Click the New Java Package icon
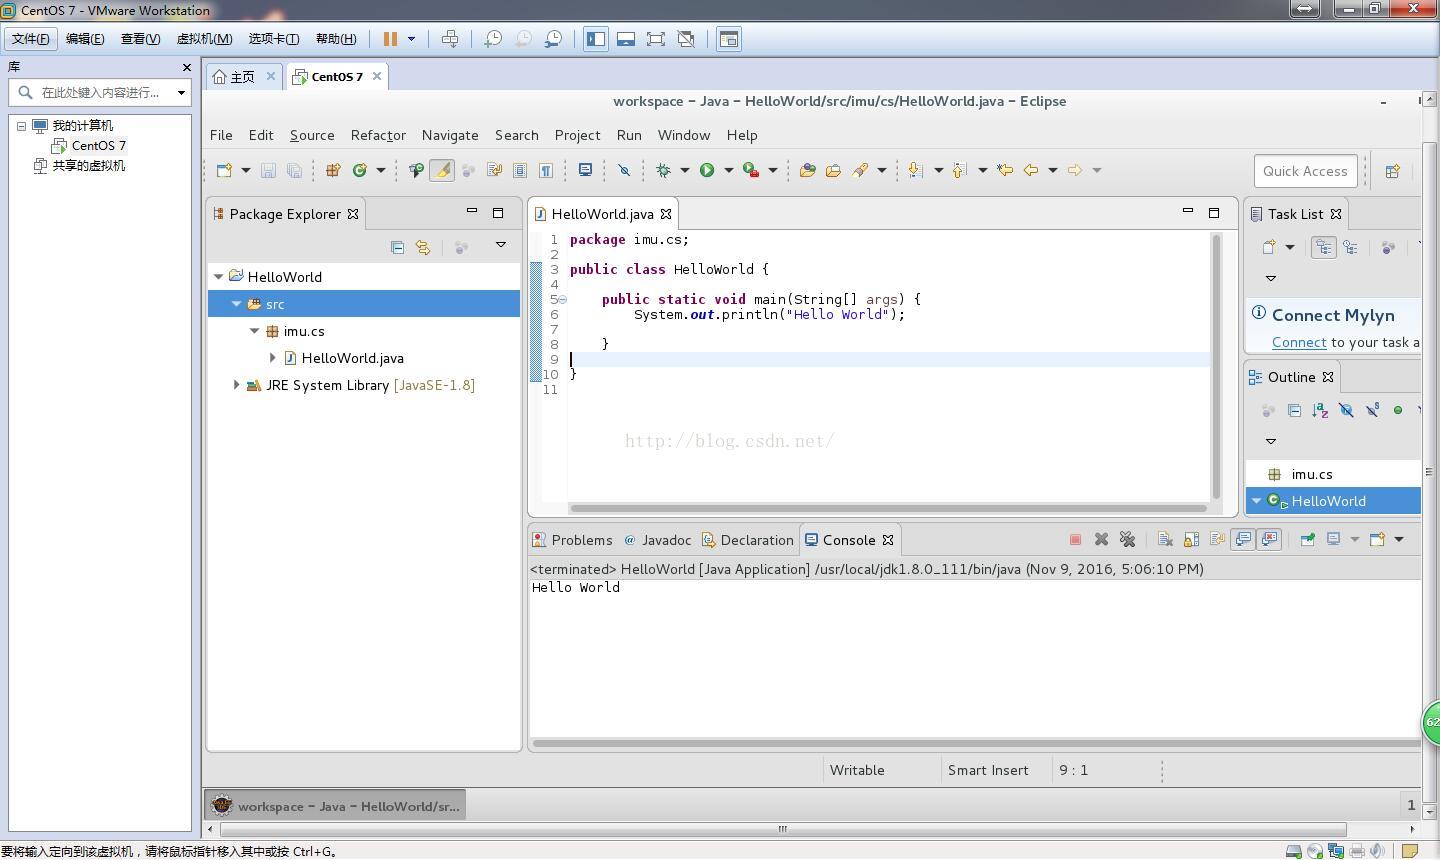This screenshot has height=860, width=1440. coord(333,170)
